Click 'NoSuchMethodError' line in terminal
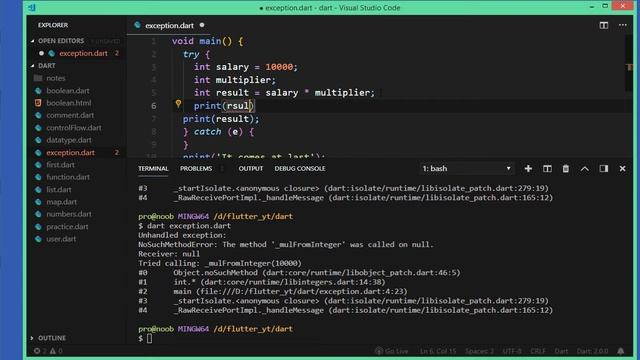The height and width of the screenshot is (360, 640). click(286, 244)
